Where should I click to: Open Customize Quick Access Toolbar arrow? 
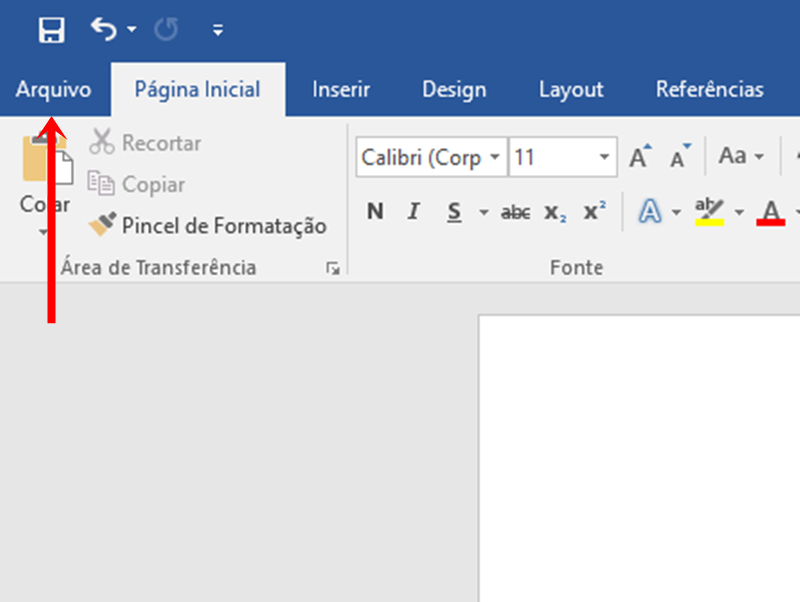point(218,30)
